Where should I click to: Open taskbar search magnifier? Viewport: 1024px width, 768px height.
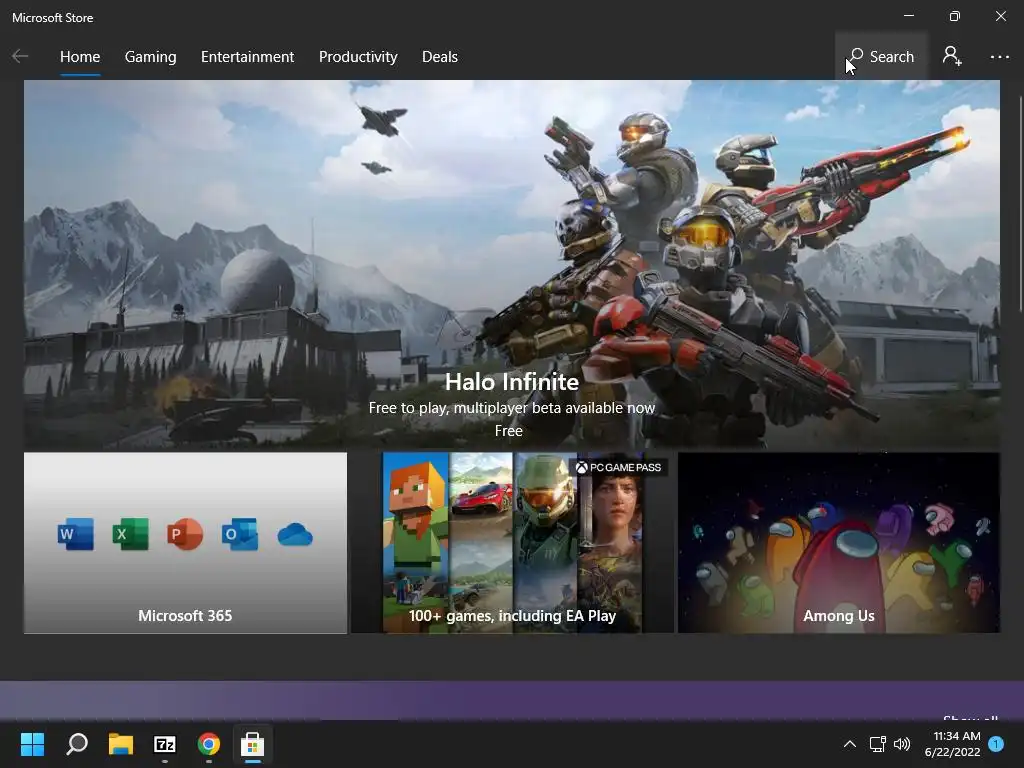[x=77, y=744]
